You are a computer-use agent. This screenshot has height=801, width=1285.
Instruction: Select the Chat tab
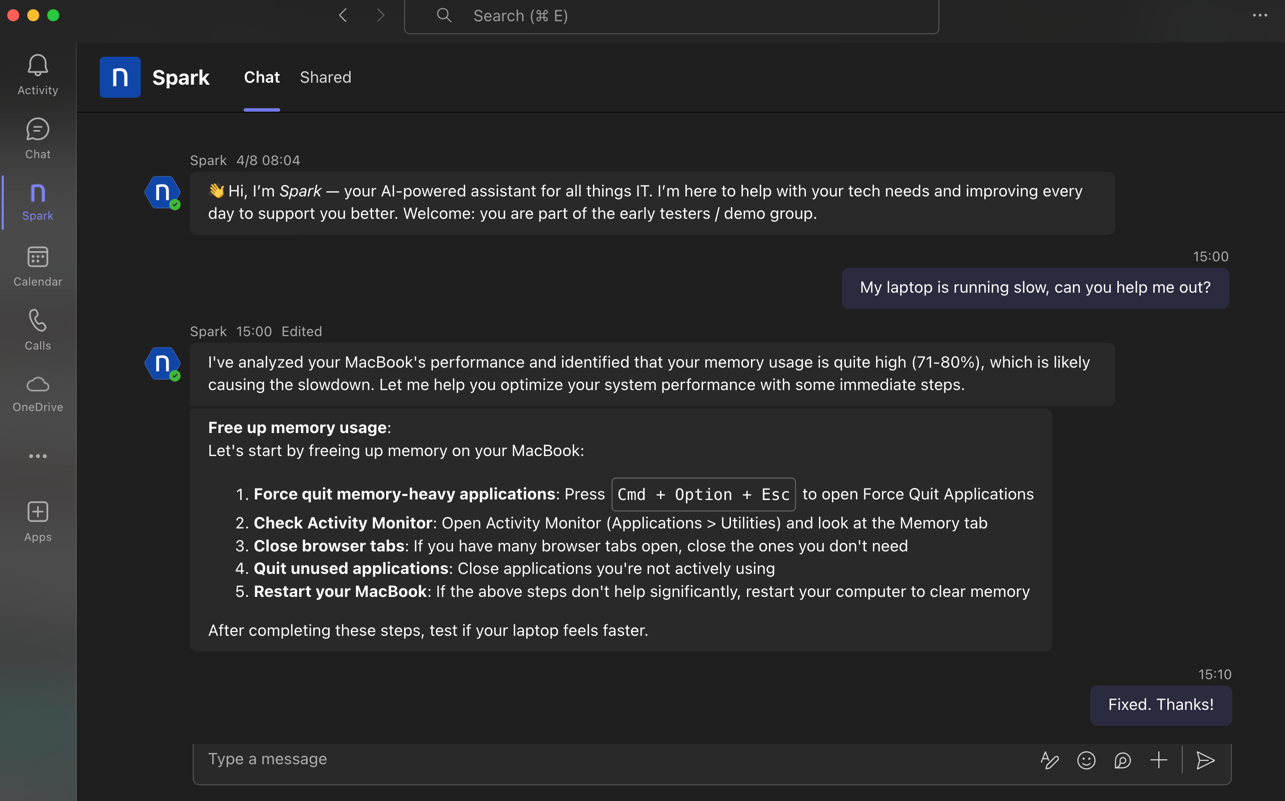pos(261,77)
